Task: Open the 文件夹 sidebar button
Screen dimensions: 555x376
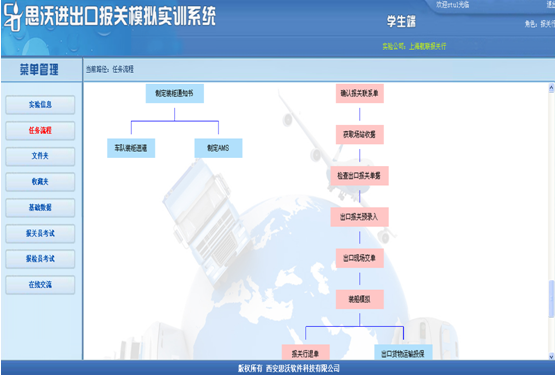Action: coord(40,156)
